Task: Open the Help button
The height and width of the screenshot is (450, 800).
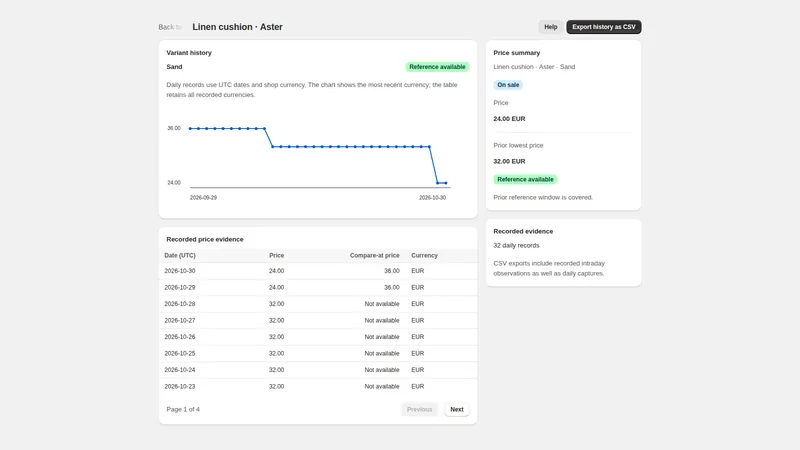Action: (551, 27)
